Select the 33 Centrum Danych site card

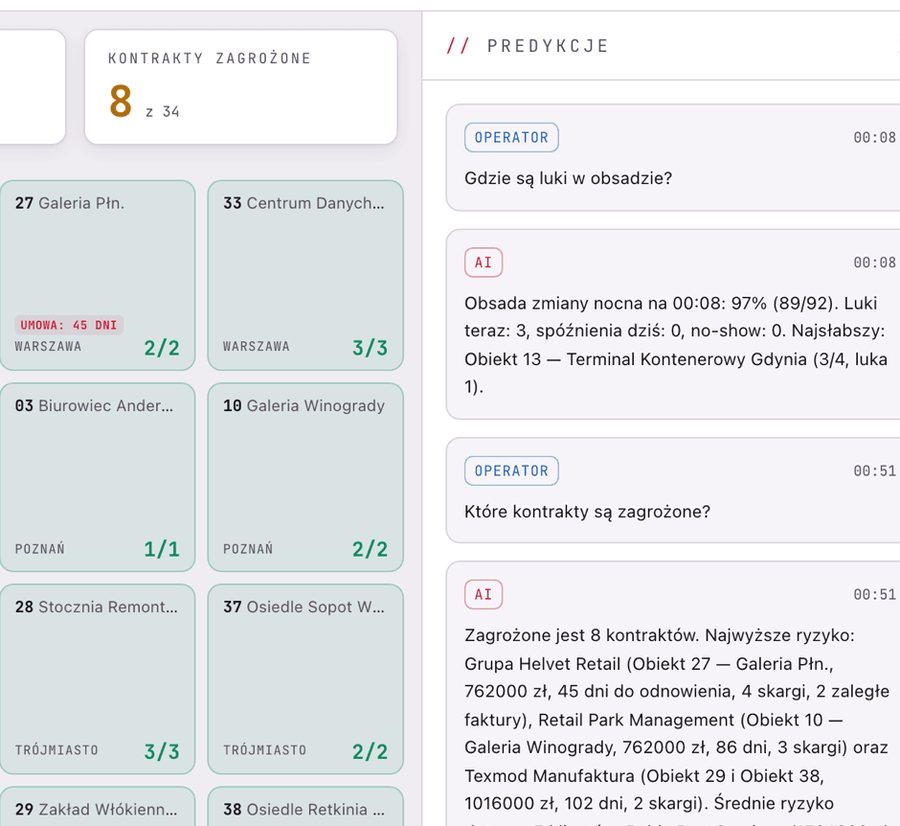coord(305,276)
